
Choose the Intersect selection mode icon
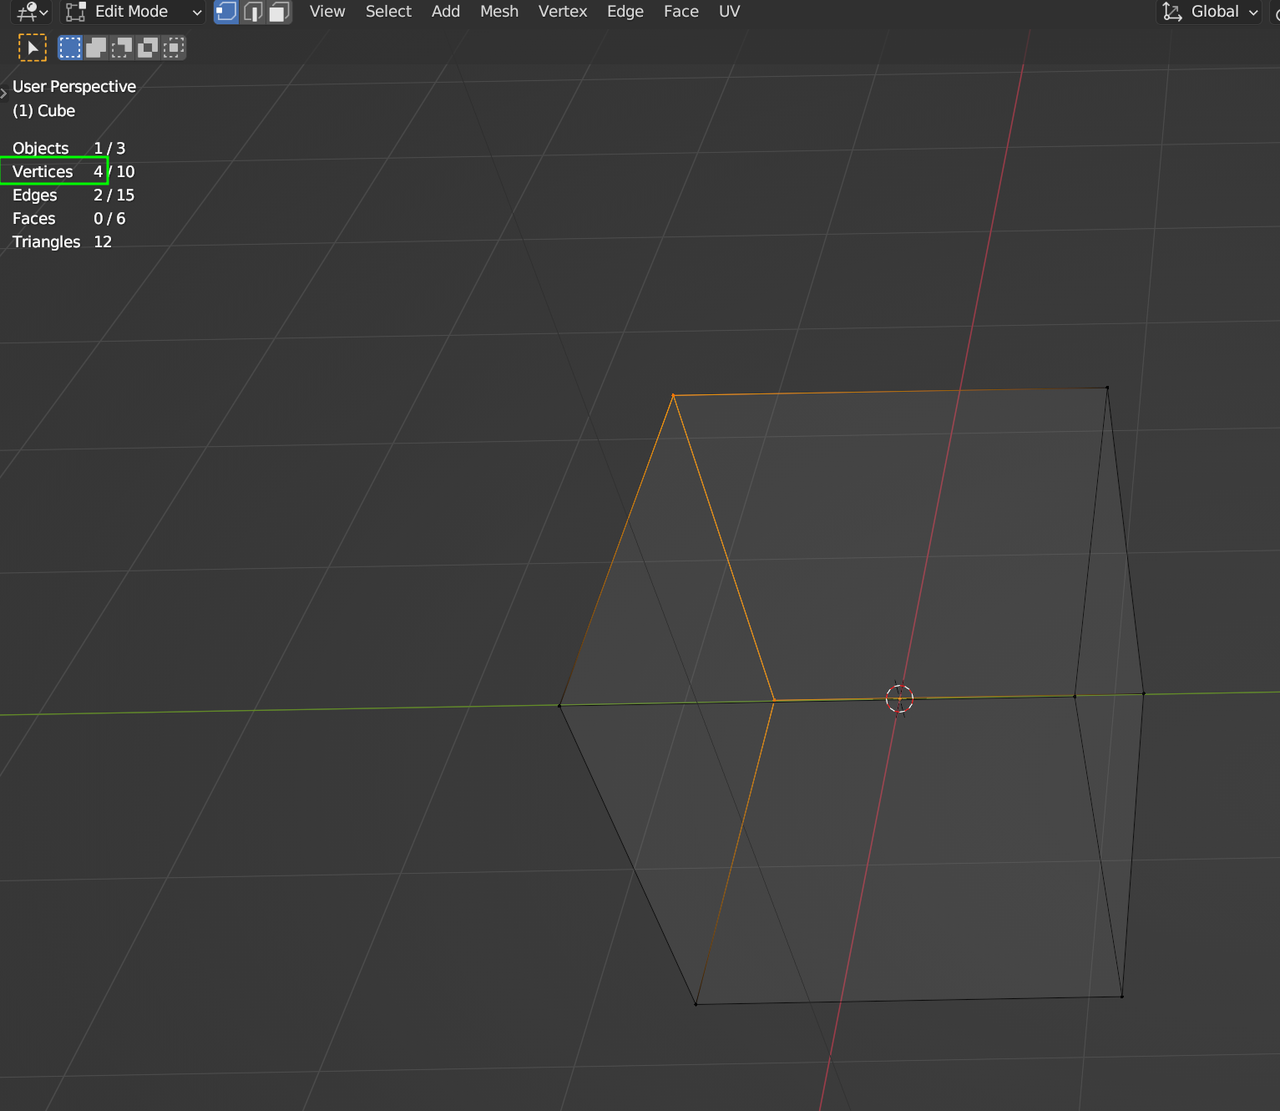click(173, 47)
